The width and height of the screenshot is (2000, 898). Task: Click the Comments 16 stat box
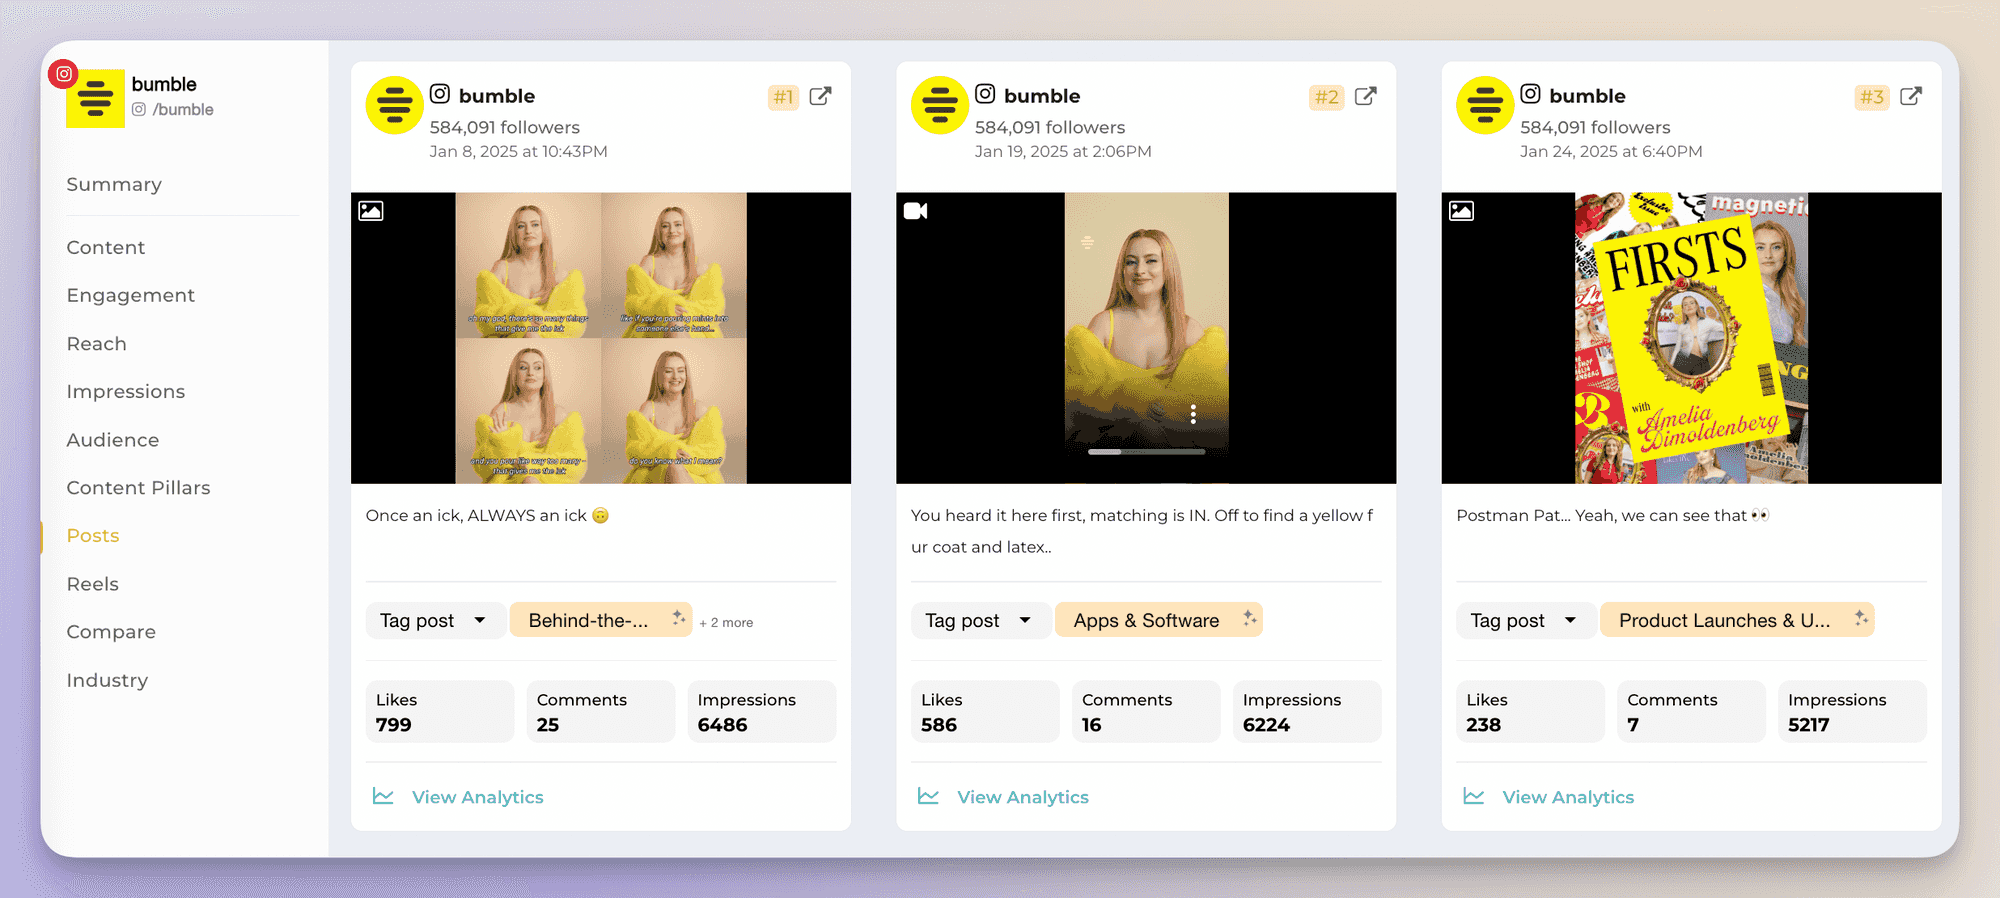(x=1146, y=711)
